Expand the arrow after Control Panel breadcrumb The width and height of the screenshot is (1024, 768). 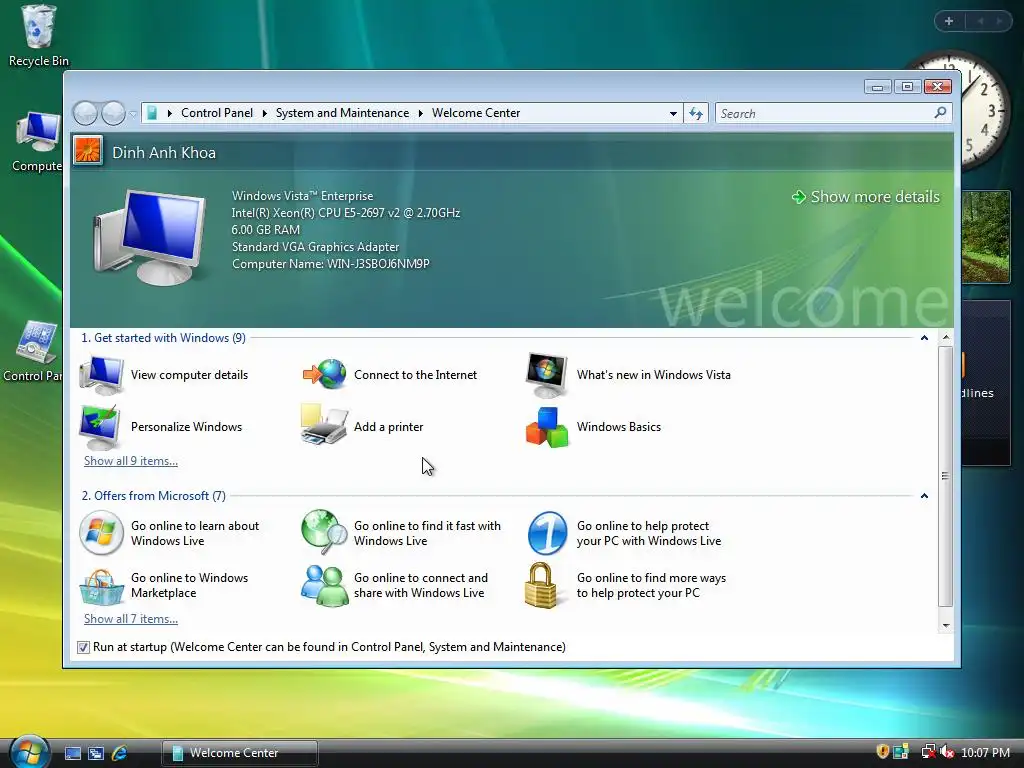point(264,113)
